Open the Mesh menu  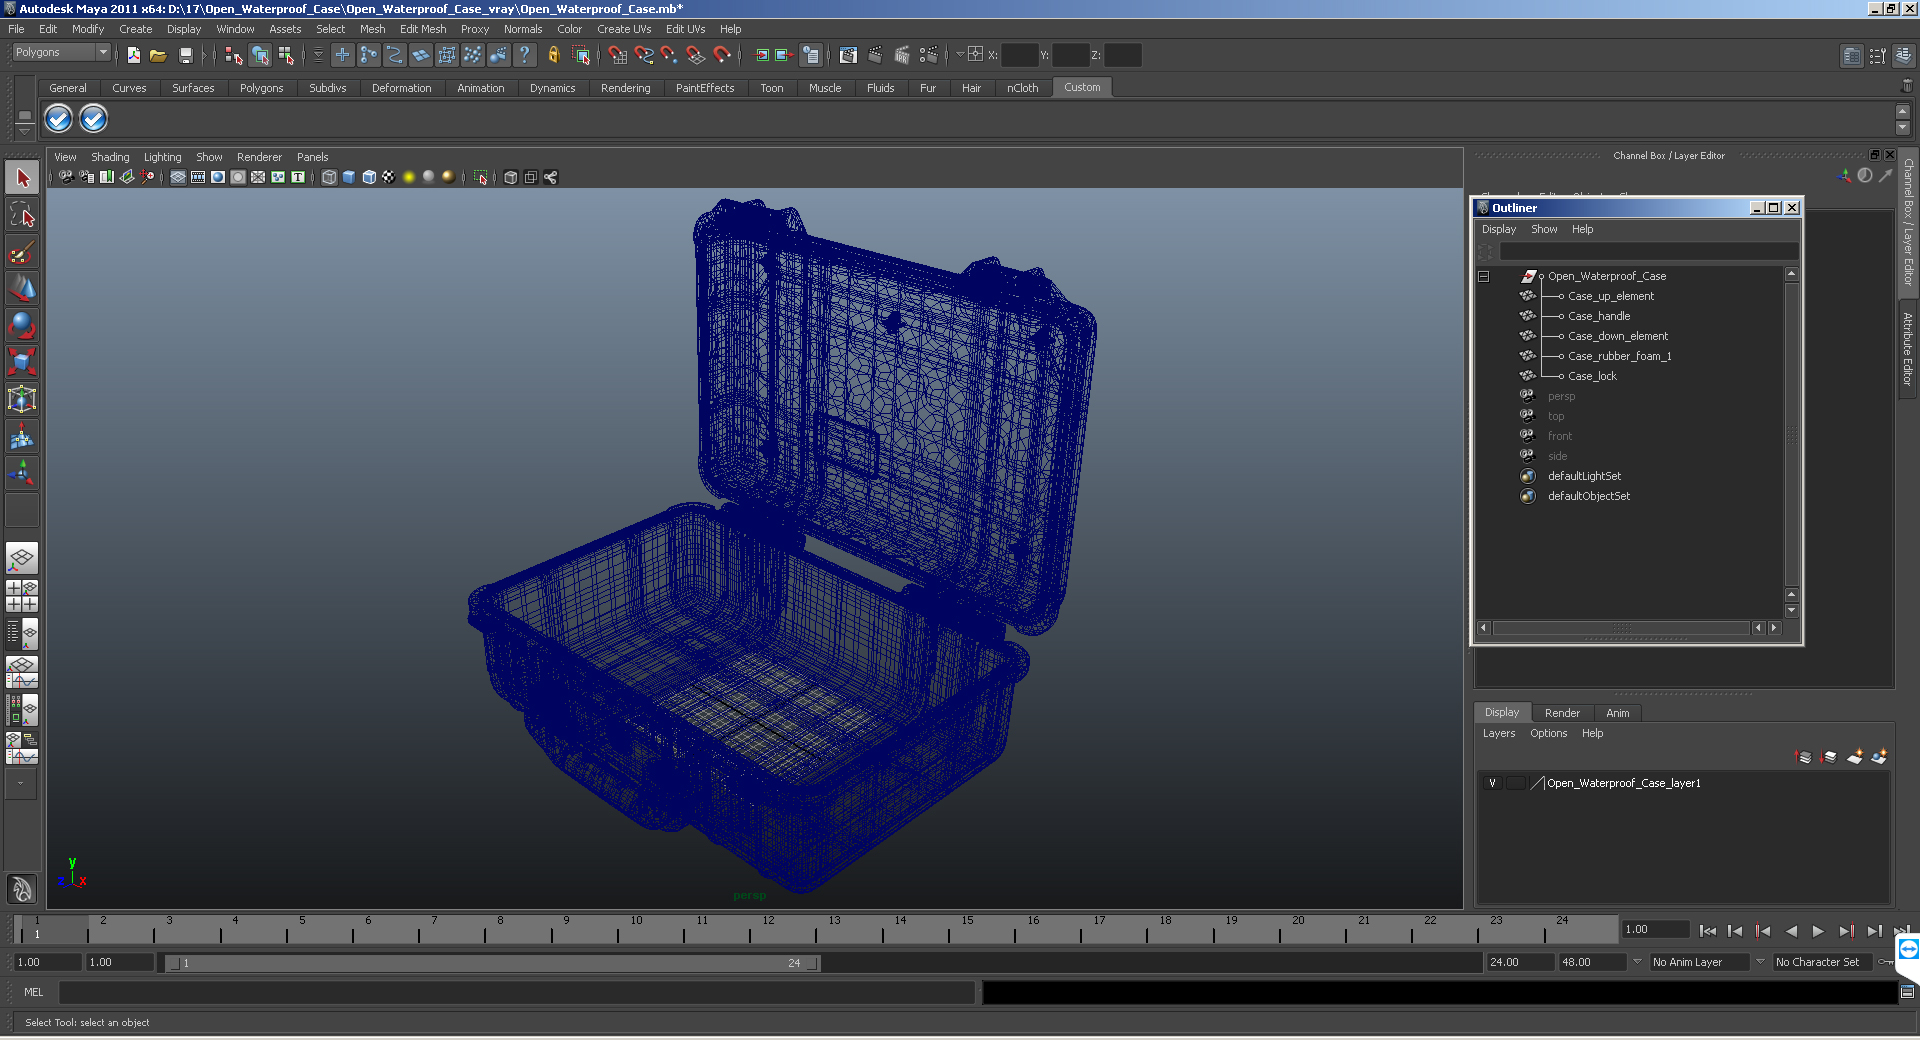coord(372,29)
